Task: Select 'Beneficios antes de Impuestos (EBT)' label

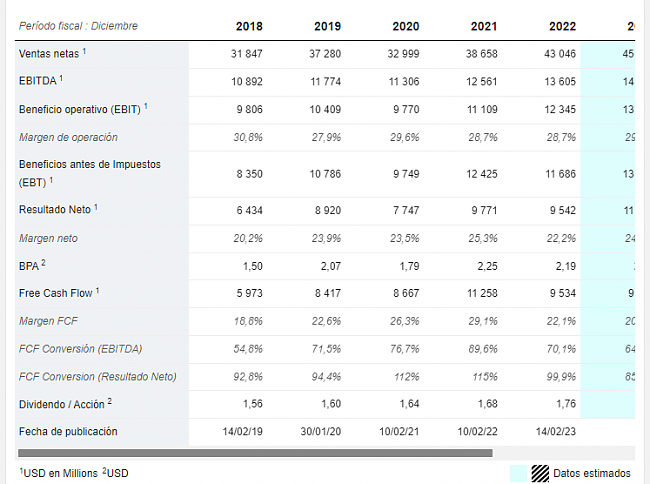Action: click(x=90, y=173)
